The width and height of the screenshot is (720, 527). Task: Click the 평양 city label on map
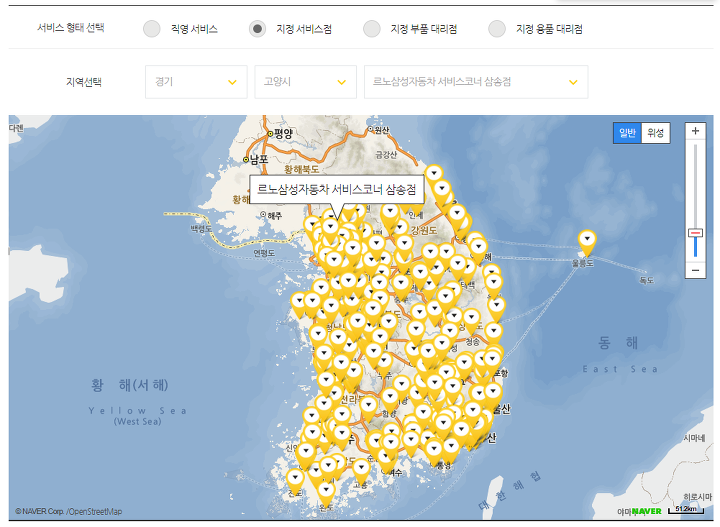[283, 134]
